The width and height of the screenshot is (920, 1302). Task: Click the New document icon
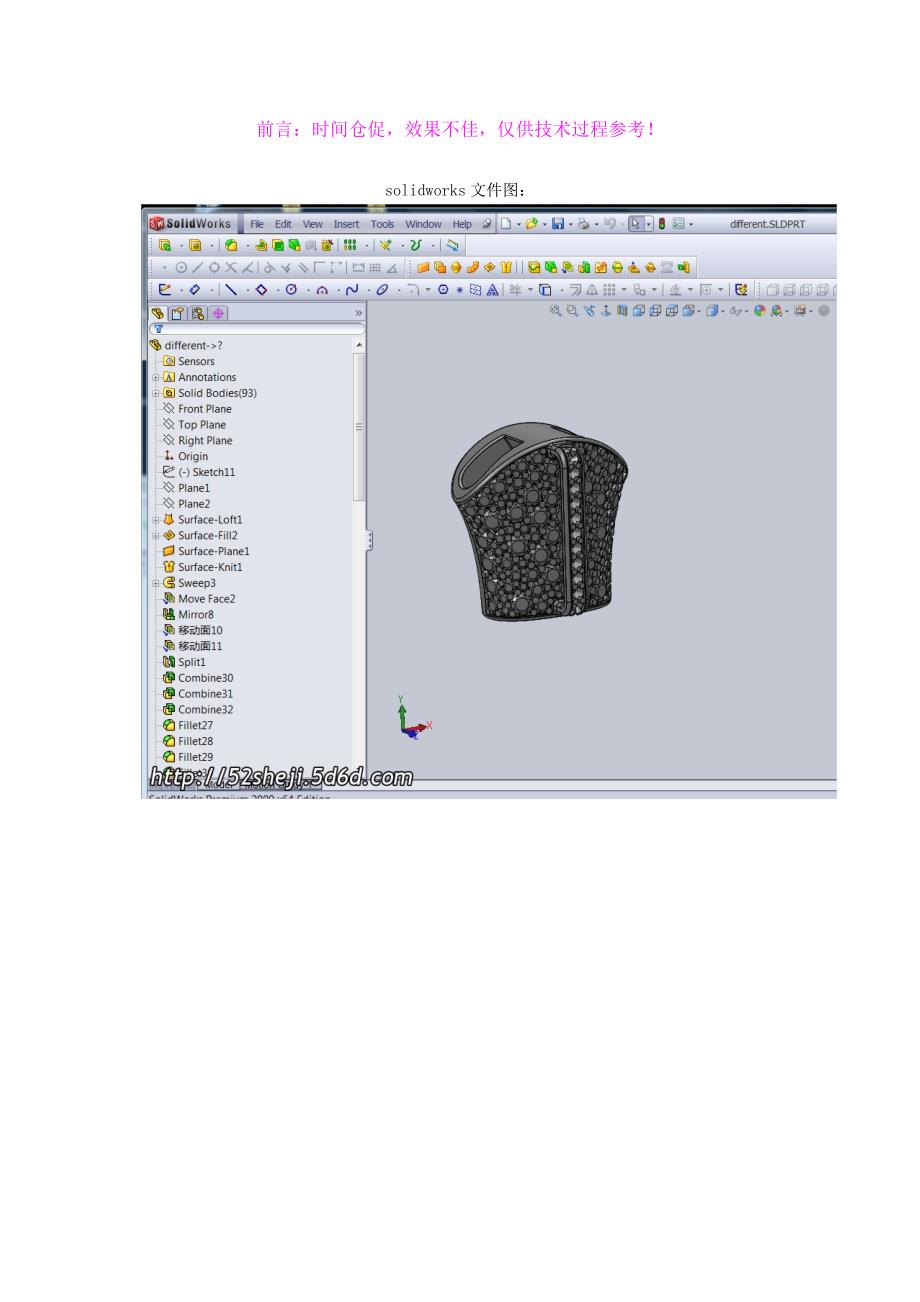click(x=506, y=224)
